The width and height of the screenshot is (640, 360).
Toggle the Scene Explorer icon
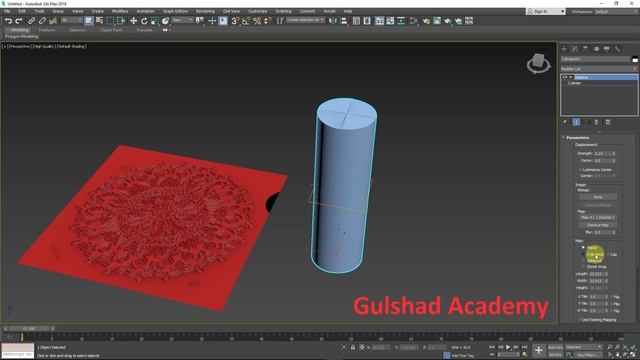(356, 21)
